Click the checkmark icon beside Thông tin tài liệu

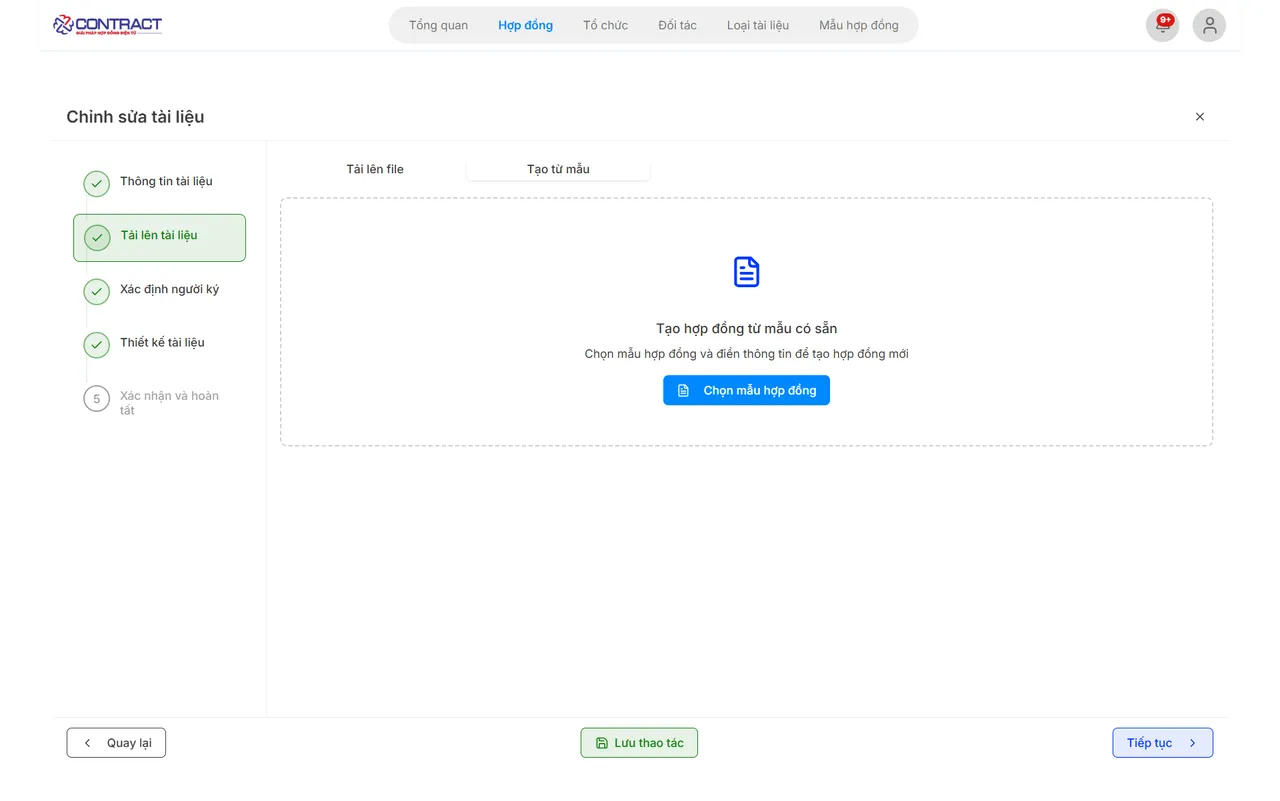pyautogui.click(x=97, y=183)
